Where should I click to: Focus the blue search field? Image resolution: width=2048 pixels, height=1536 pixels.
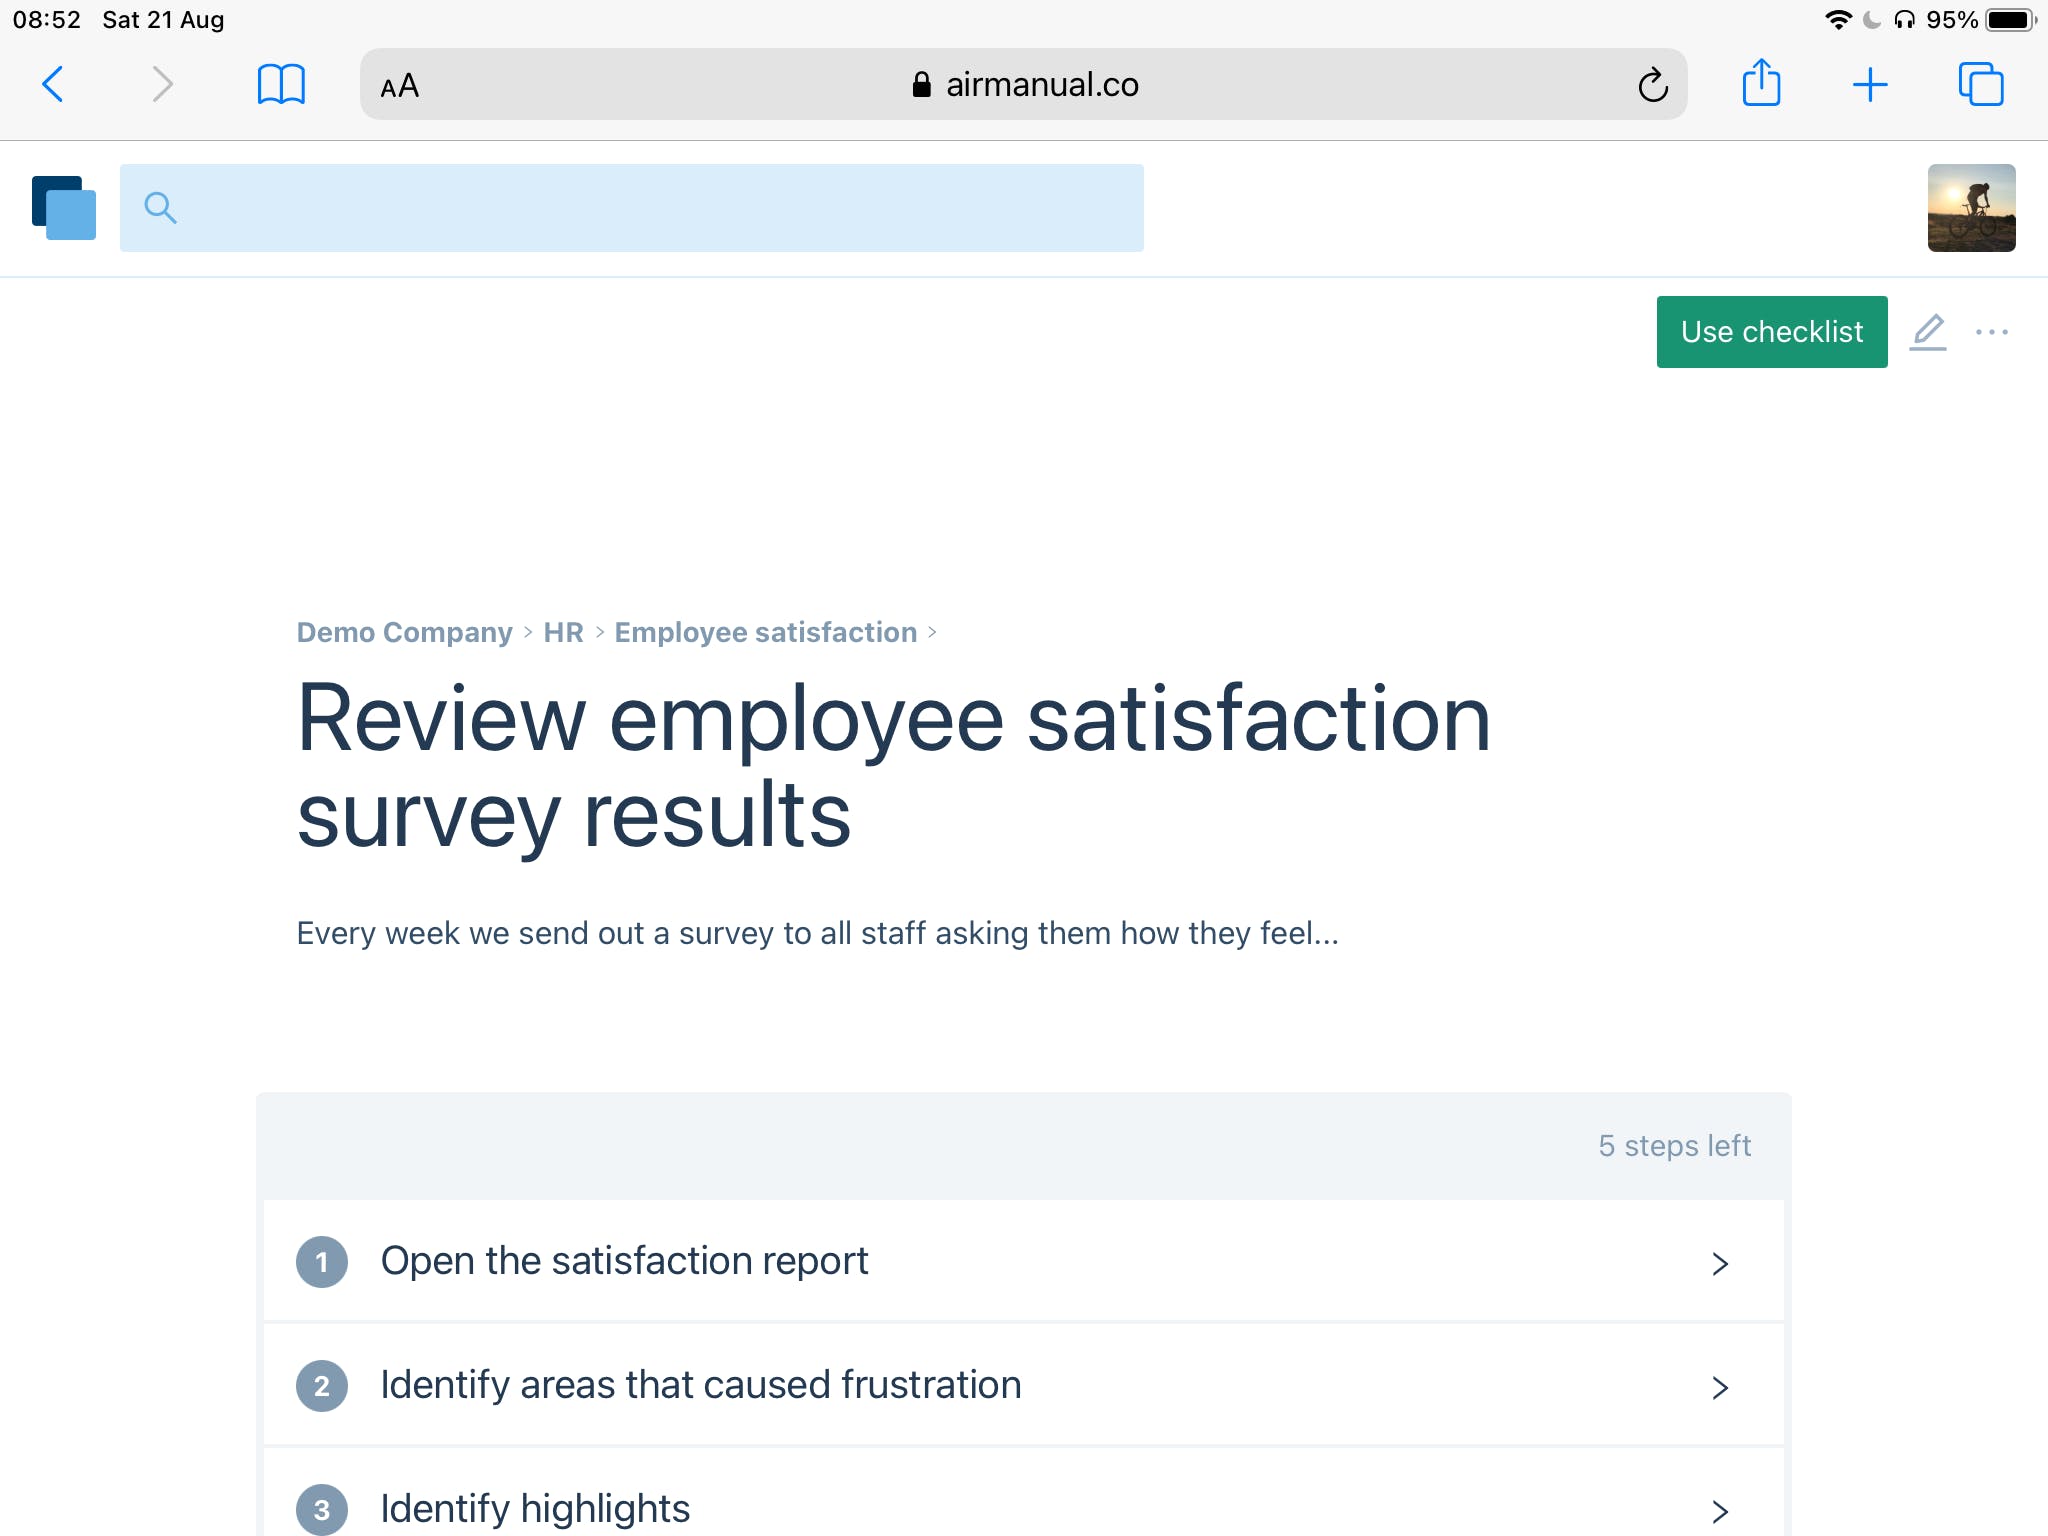(x=632, y=208)
